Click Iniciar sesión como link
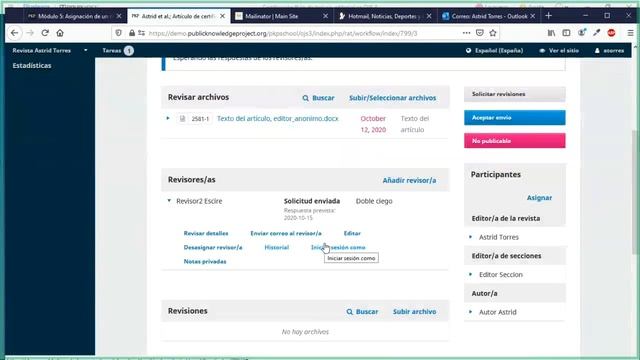This screenshot has width=640, height=360. [x=338, y=247]
